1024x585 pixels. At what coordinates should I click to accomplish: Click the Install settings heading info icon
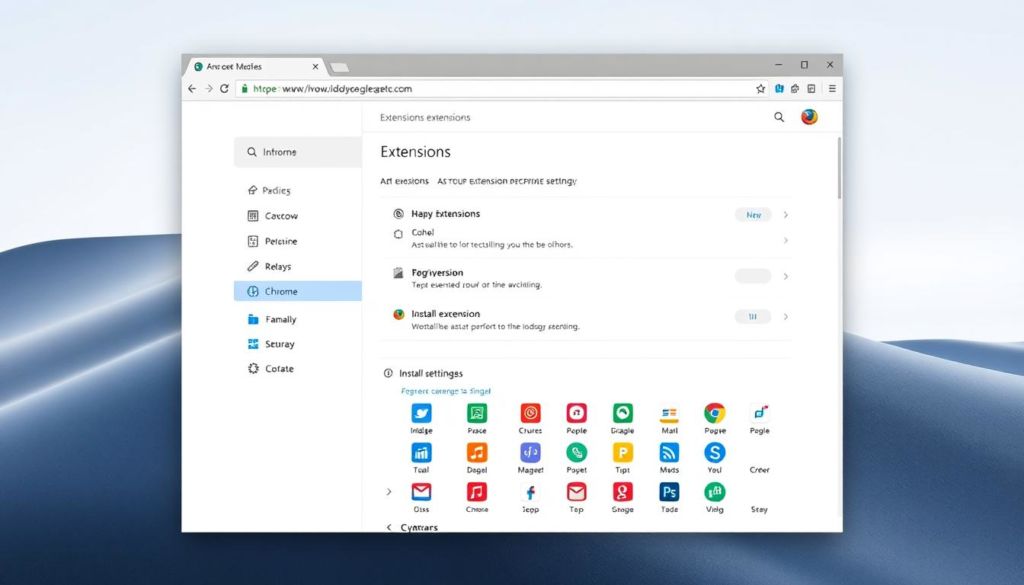(x=388, y=373)
